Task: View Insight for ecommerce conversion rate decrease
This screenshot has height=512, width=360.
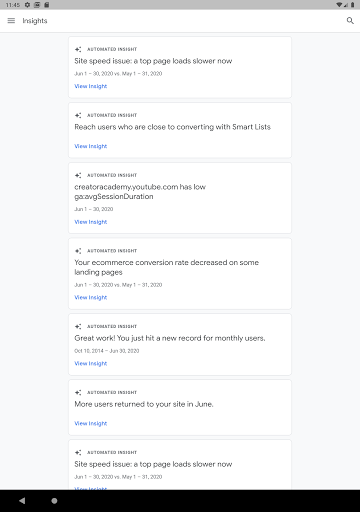Action: (91, 297)
